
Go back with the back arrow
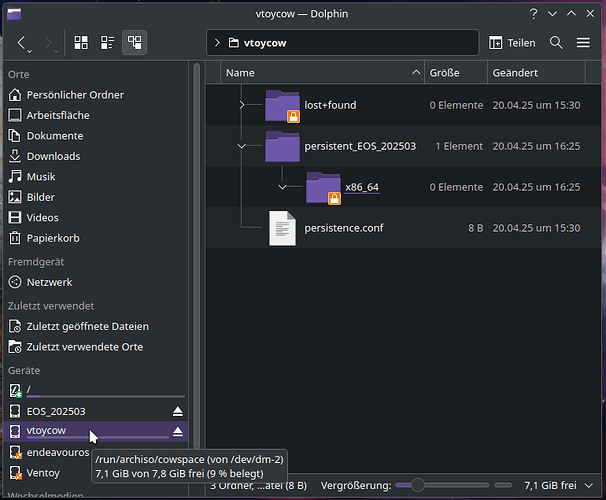click(x=22, y=43)
